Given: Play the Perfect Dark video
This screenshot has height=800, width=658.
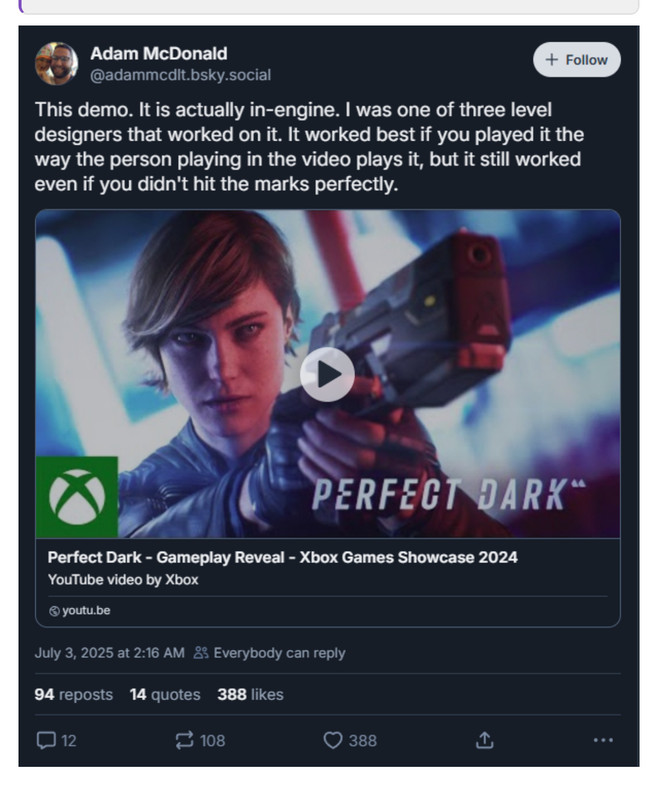Looking at the screenshot, I should click(x=327, y=374).
